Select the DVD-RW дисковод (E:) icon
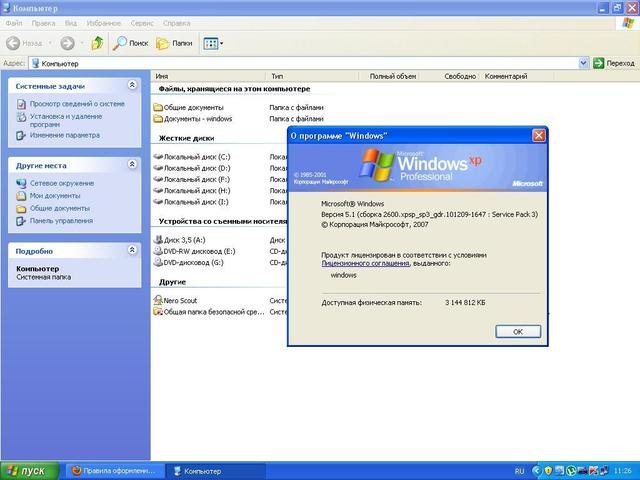The image size is (640, 480). tap(158, 251)
